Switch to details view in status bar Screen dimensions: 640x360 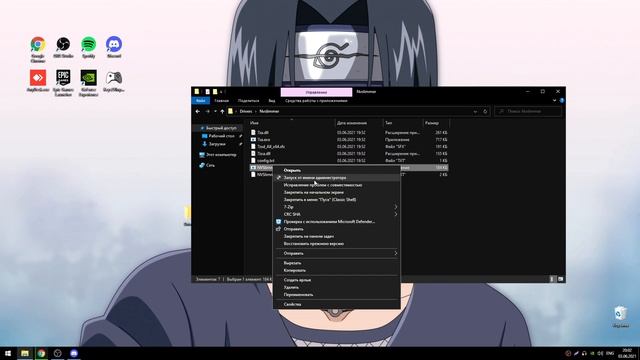tap(552, 279)
